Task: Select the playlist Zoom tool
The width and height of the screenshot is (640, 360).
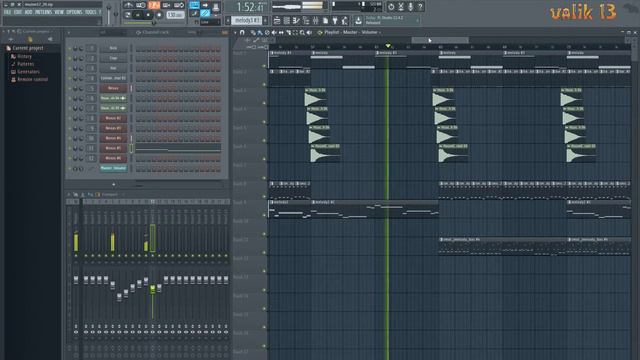Action: [x=302, y=32]
